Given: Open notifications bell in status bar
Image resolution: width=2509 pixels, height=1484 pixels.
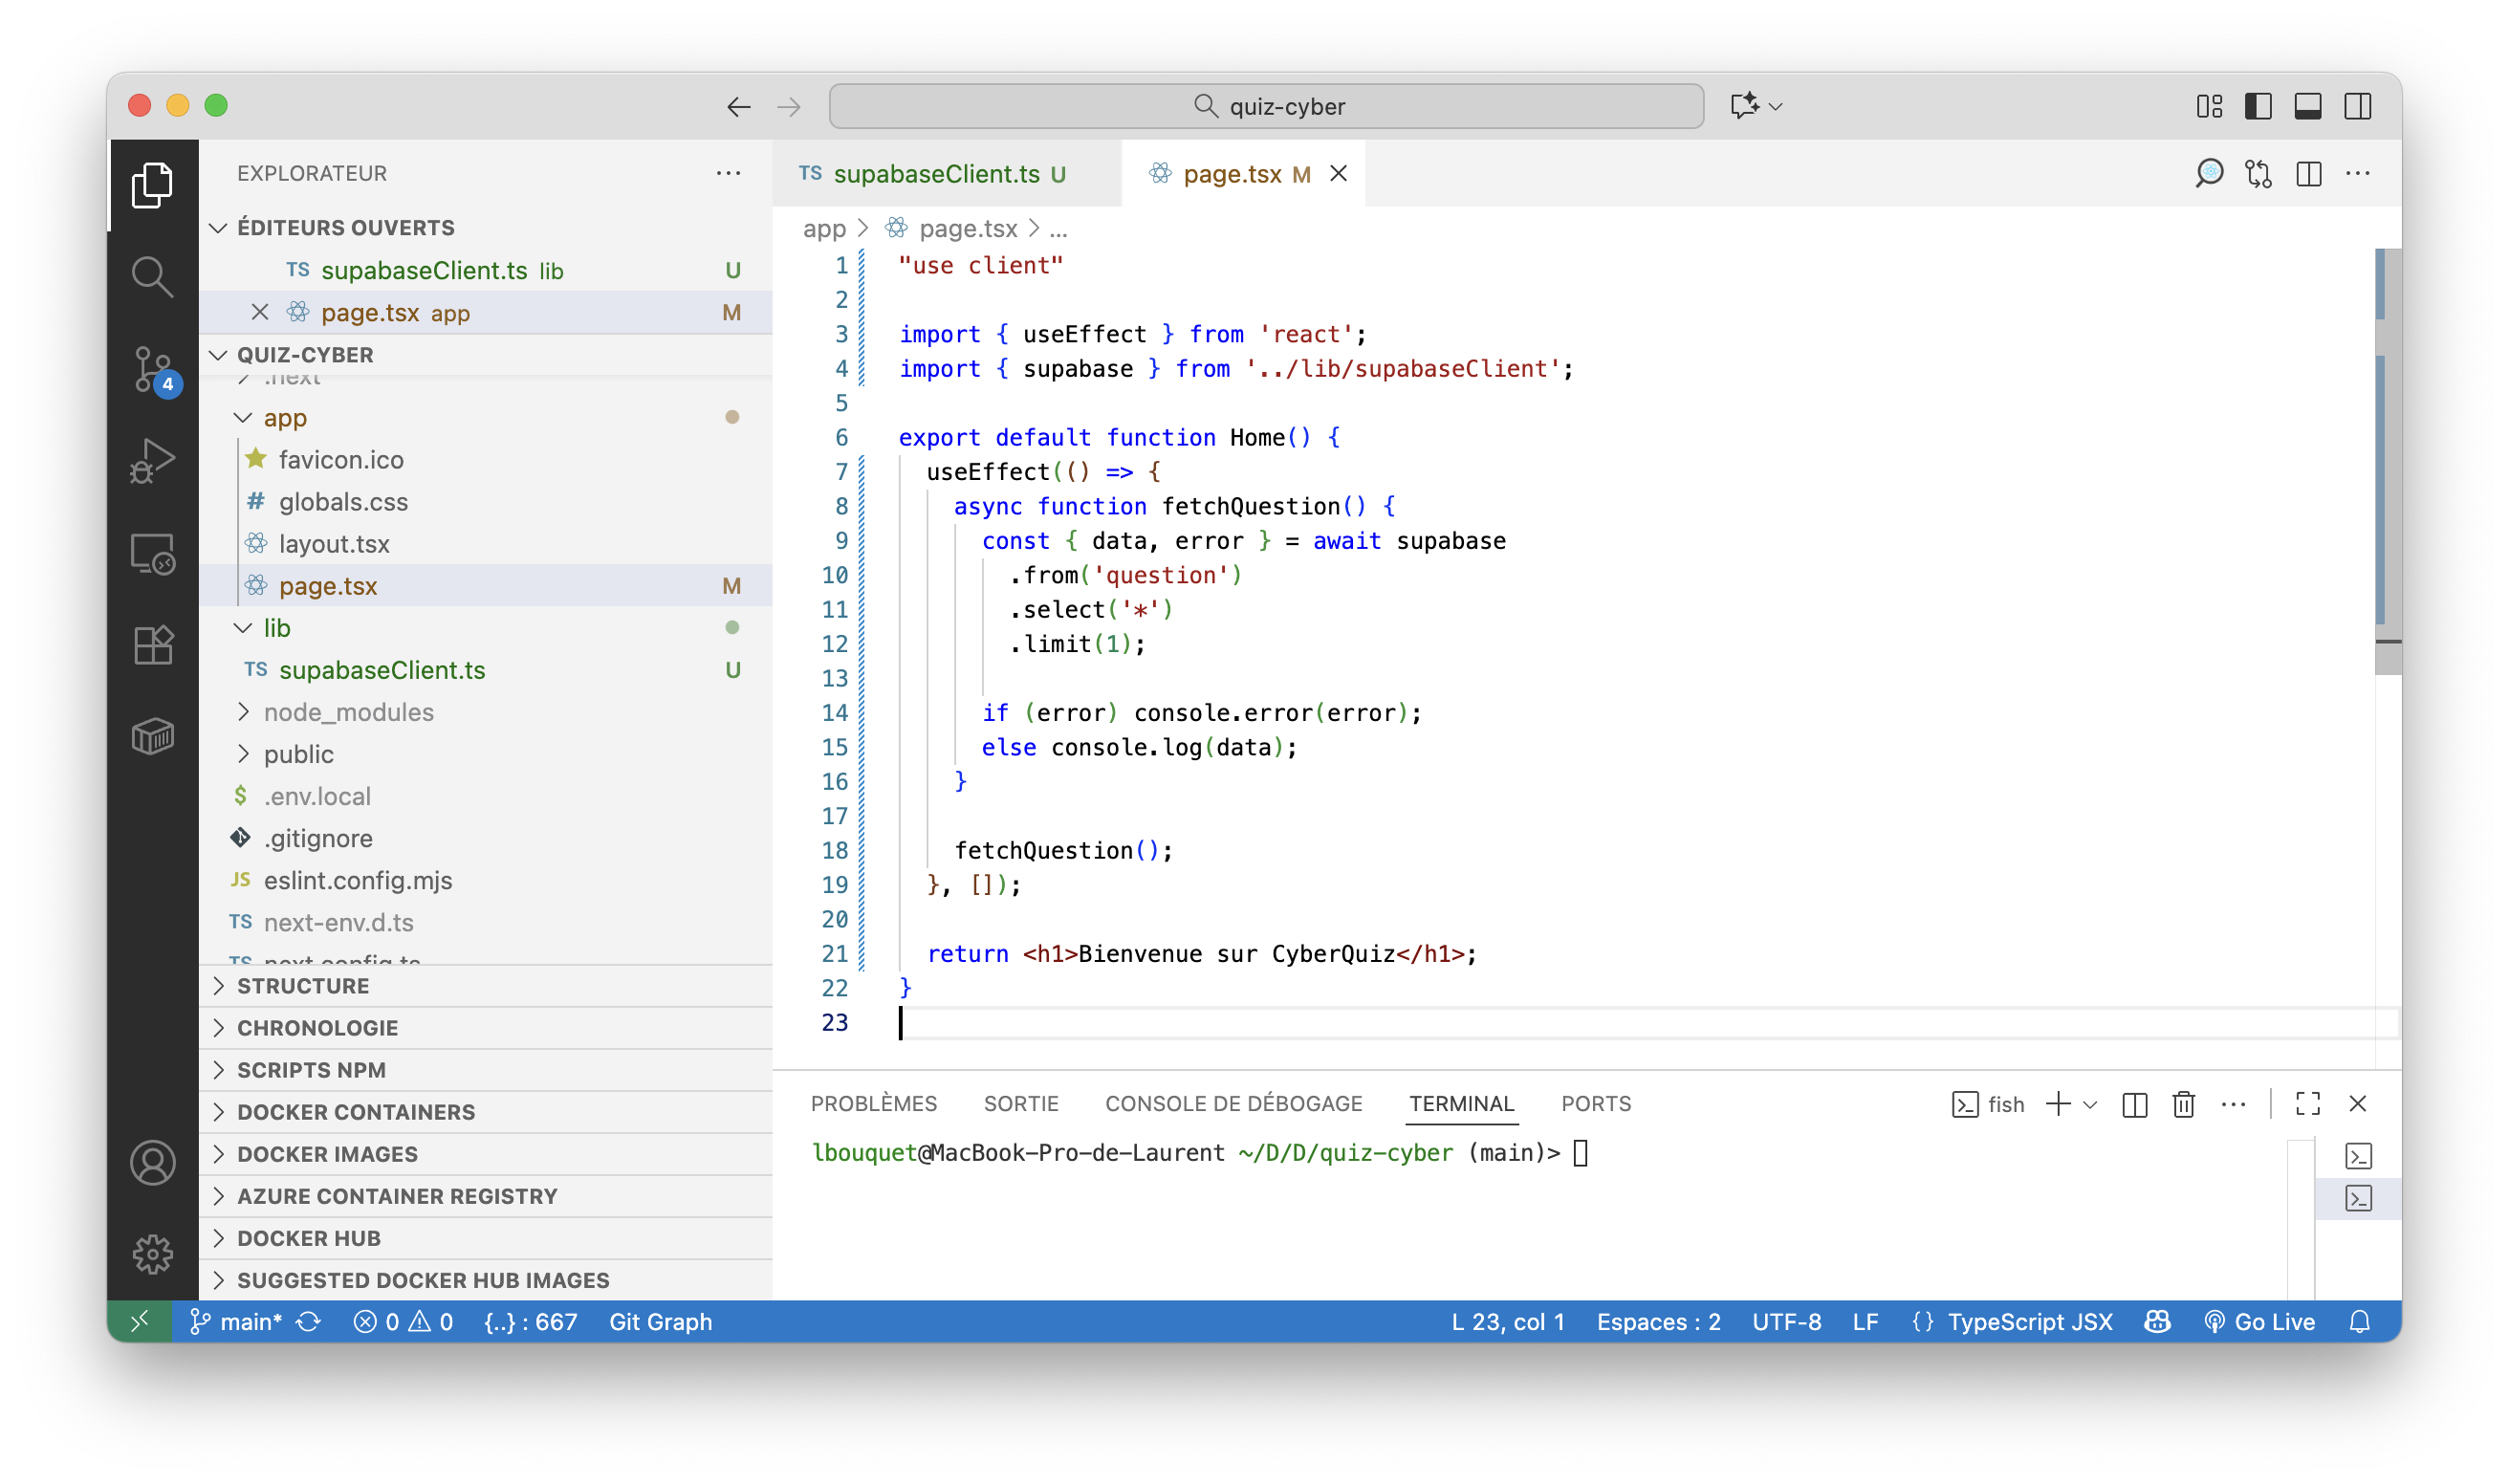Looking at the screenshot, I should click(2359, 1322).
